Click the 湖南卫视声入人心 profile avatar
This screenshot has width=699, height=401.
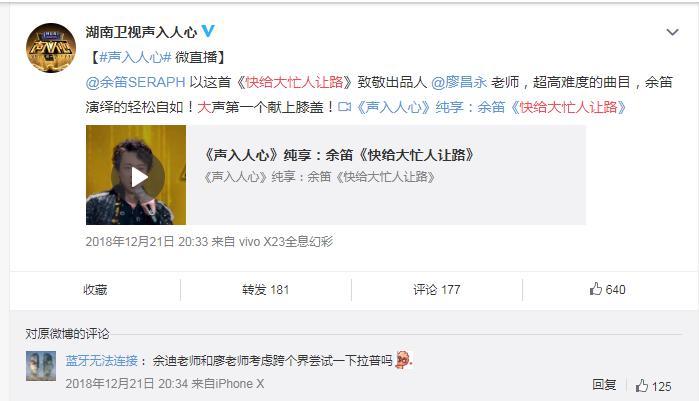pos(51,48)
